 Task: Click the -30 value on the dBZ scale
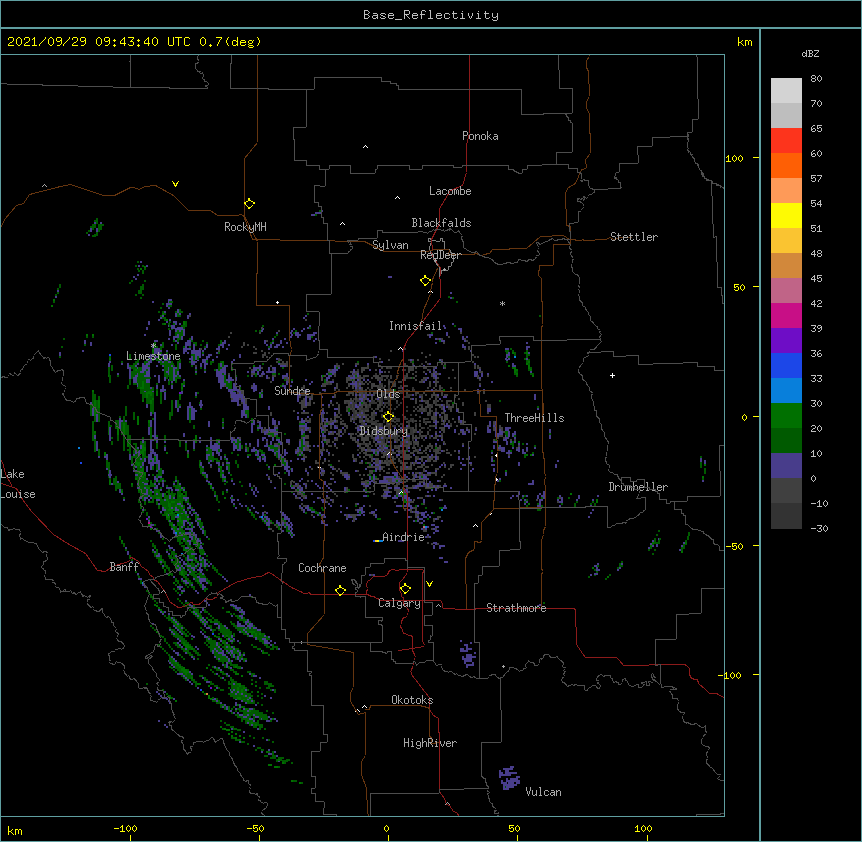819,528
